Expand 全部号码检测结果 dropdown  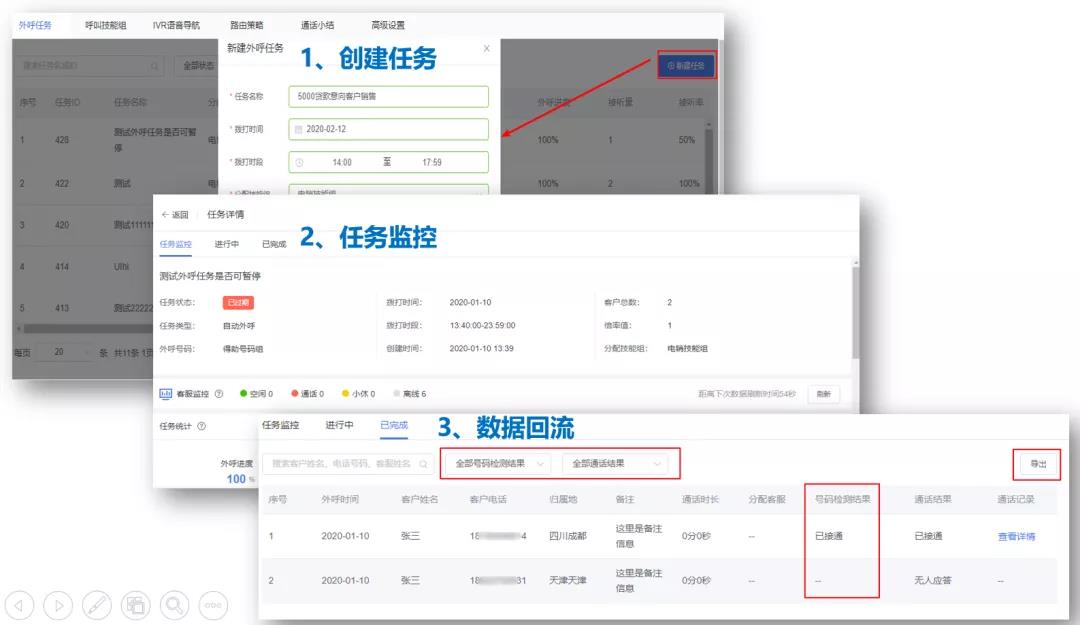tap(495, 464)
